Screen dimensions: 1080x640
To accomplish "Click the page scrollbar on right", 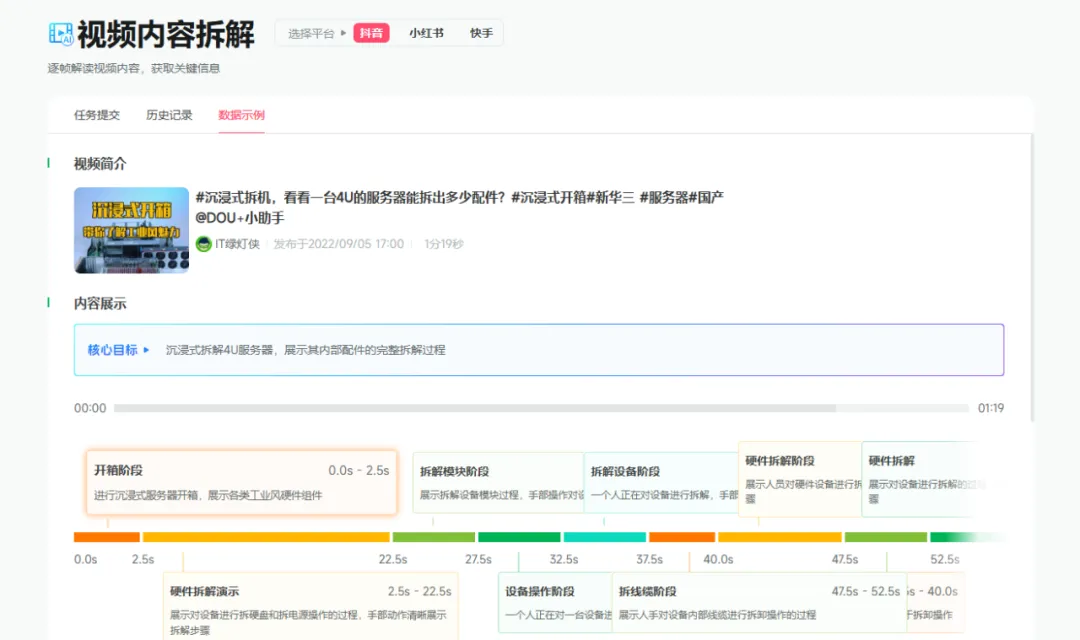I will [x=1032, y=278].
